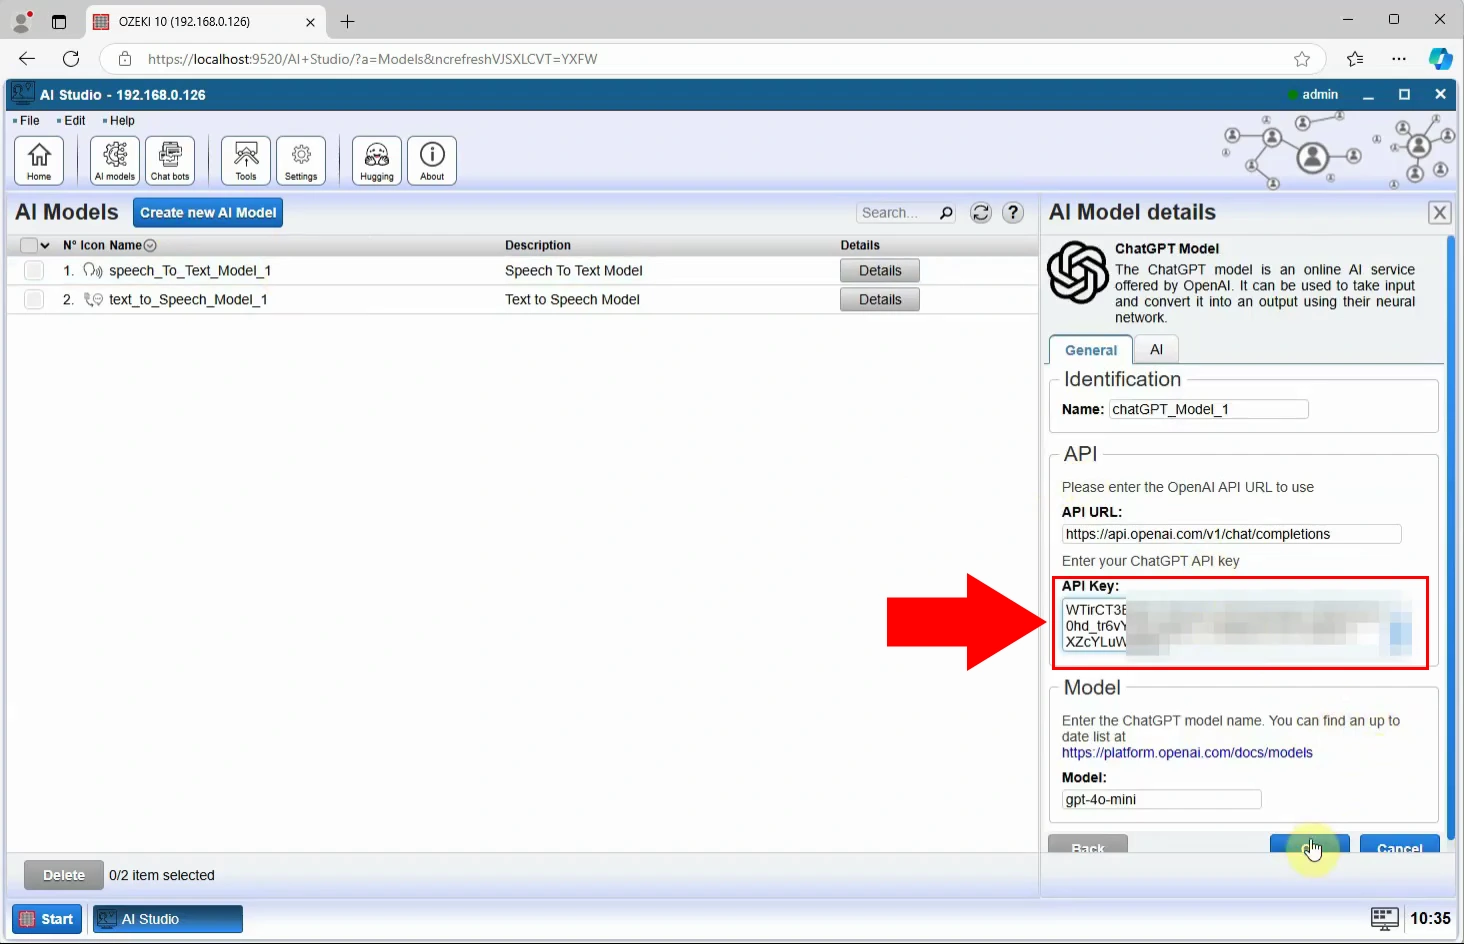Click the admin user indicator

tap(1313, 94)
